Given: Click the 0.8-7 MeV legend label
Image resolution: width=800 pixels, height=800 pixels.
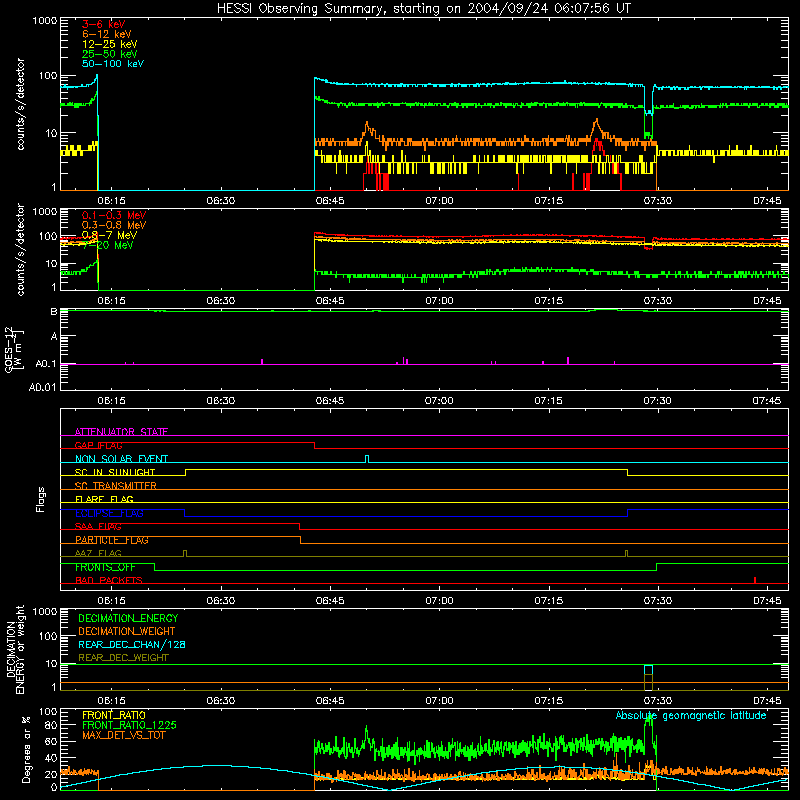Looking at the screenshot, I should 109,235.
